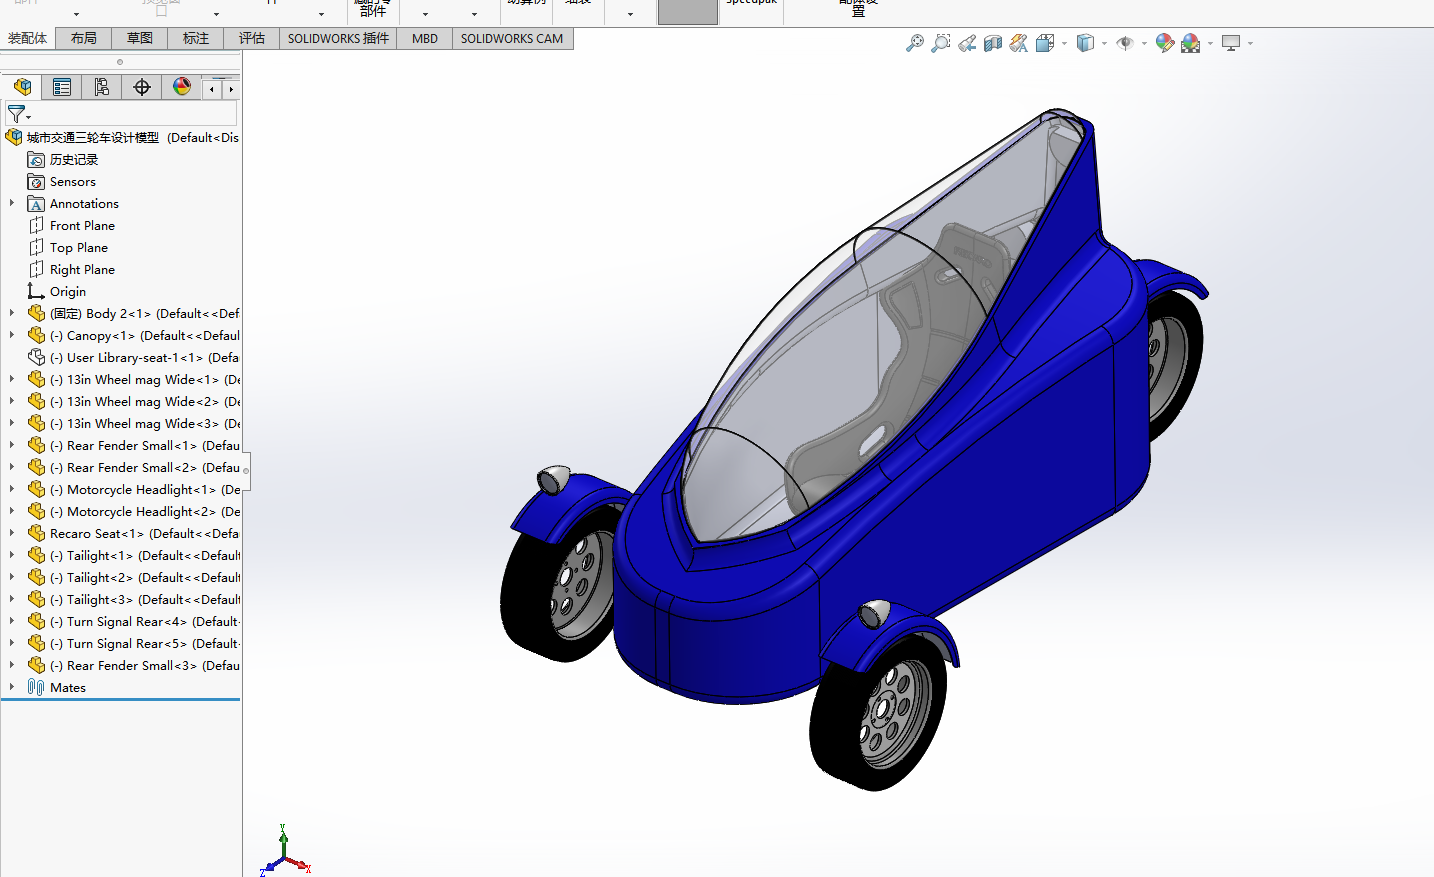Screen dimensions: 1434x877
Task: Click the Zoom to Fit icon
Action: [x=914, y=43]
